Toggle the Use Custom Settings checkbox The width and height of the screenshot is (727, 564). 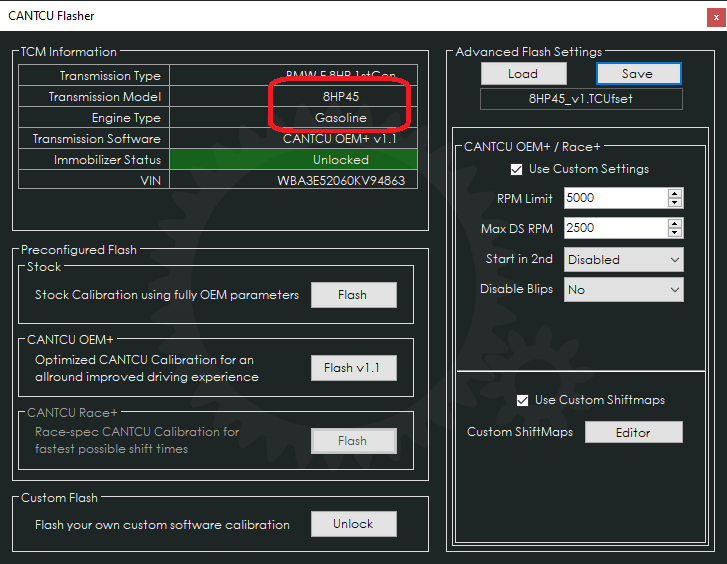click(x=516, y=169)
